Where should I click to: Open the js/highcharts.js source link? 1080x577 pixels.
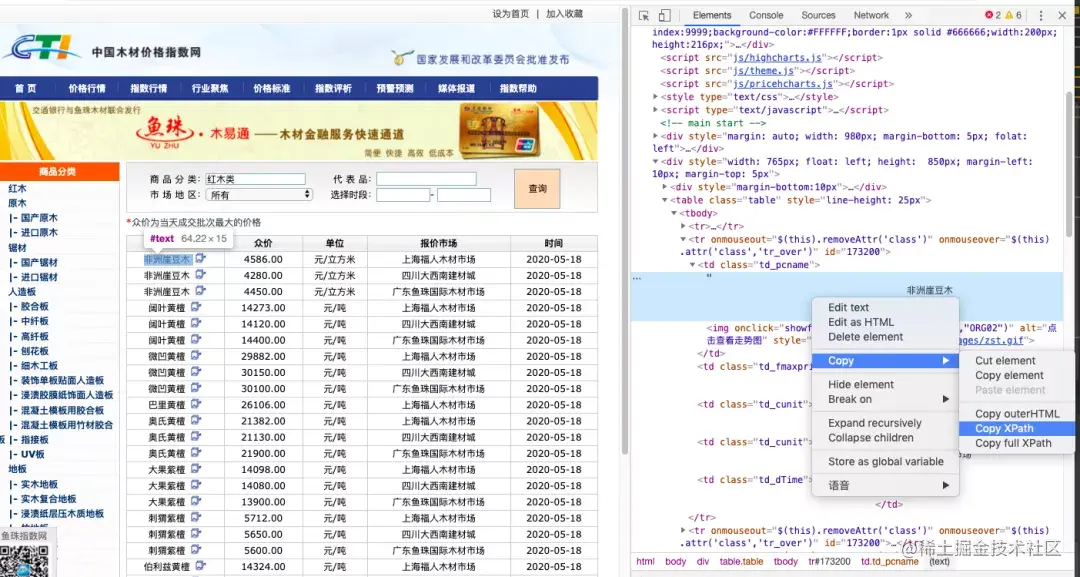coord(777,58)
